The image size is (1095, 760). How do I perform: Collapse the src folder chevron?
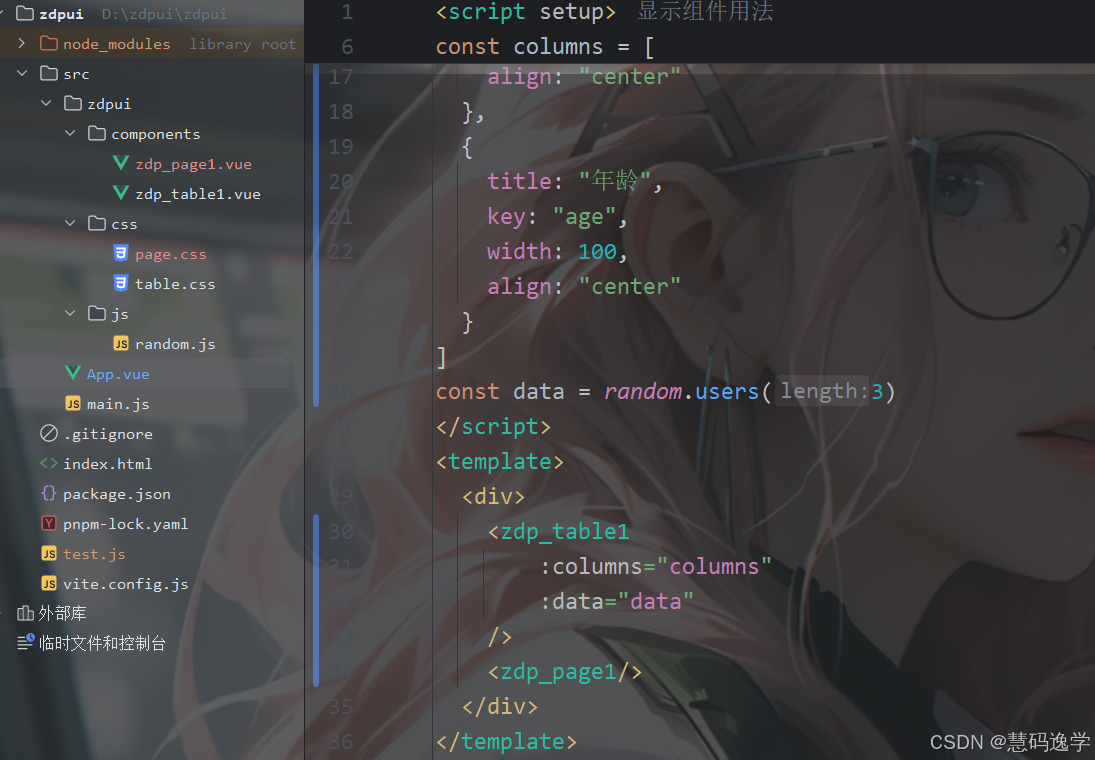[x=22, y=73]
